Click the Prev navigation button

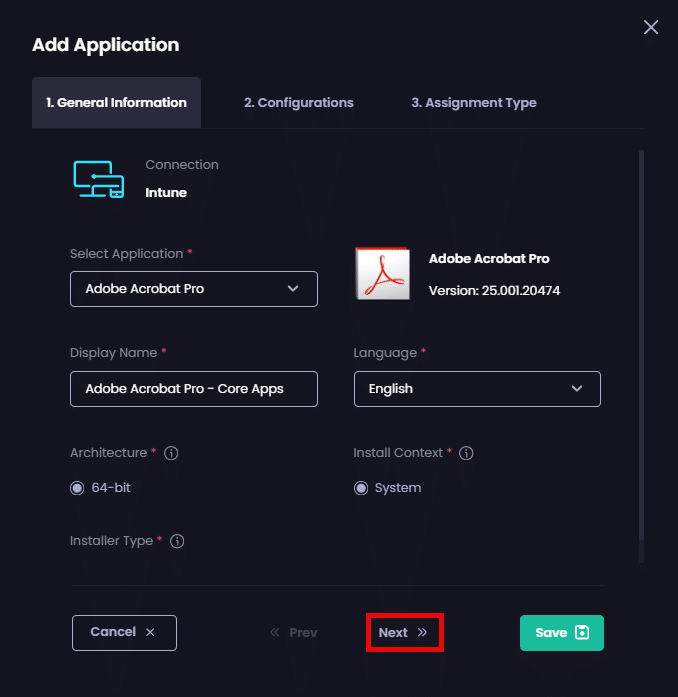click(x=293, y=633)
